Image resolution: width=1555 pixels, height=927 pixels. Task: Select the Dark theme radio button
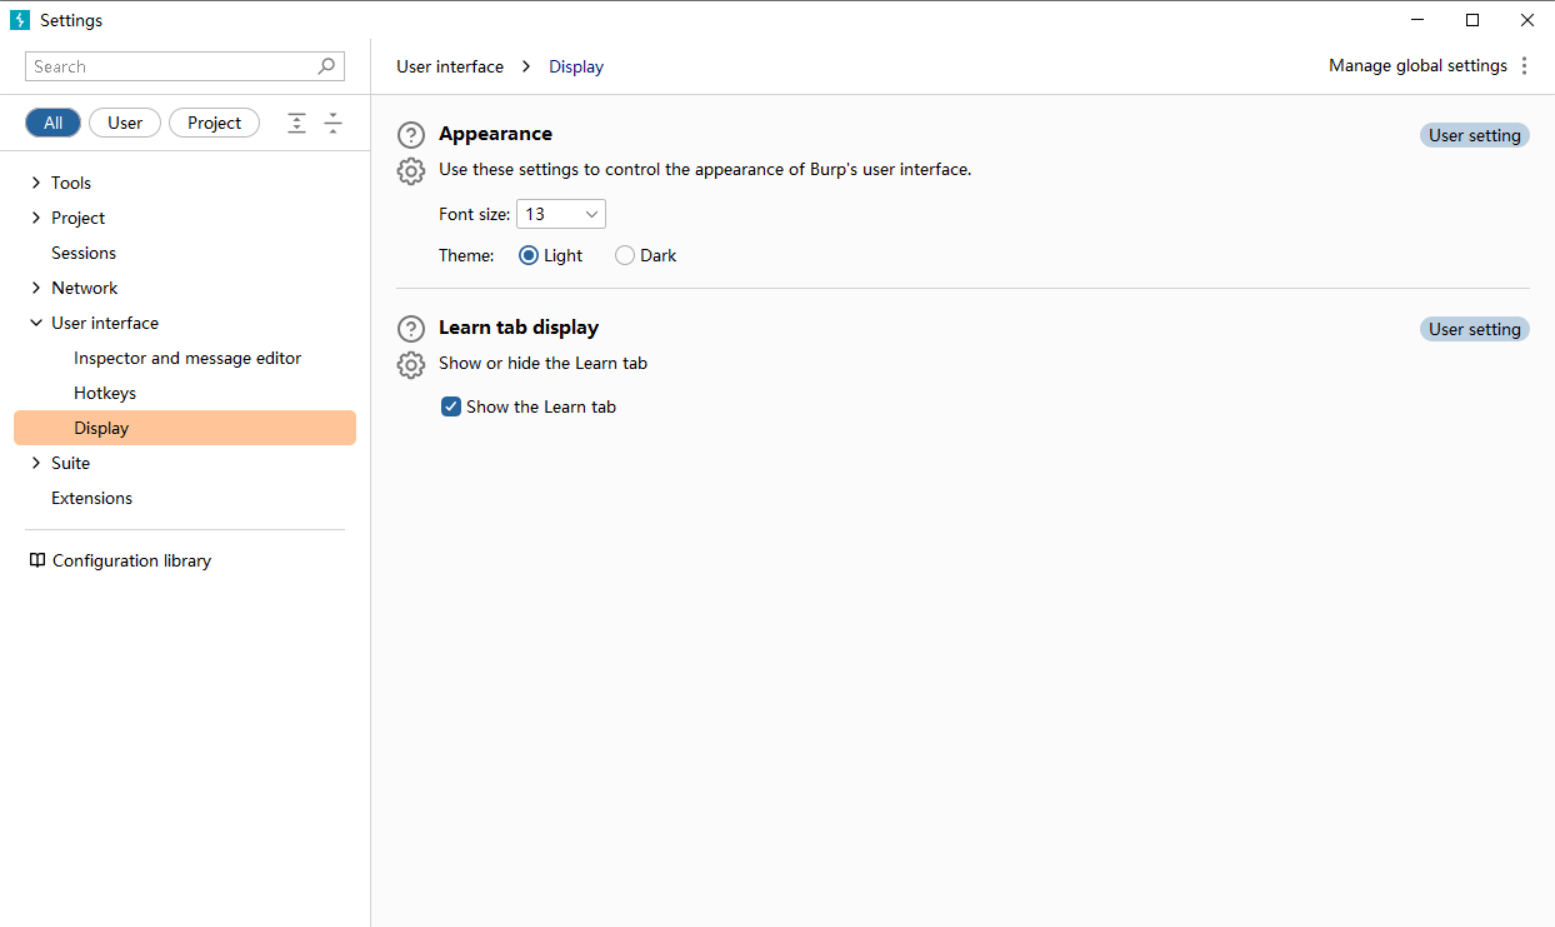pos(625,256)
